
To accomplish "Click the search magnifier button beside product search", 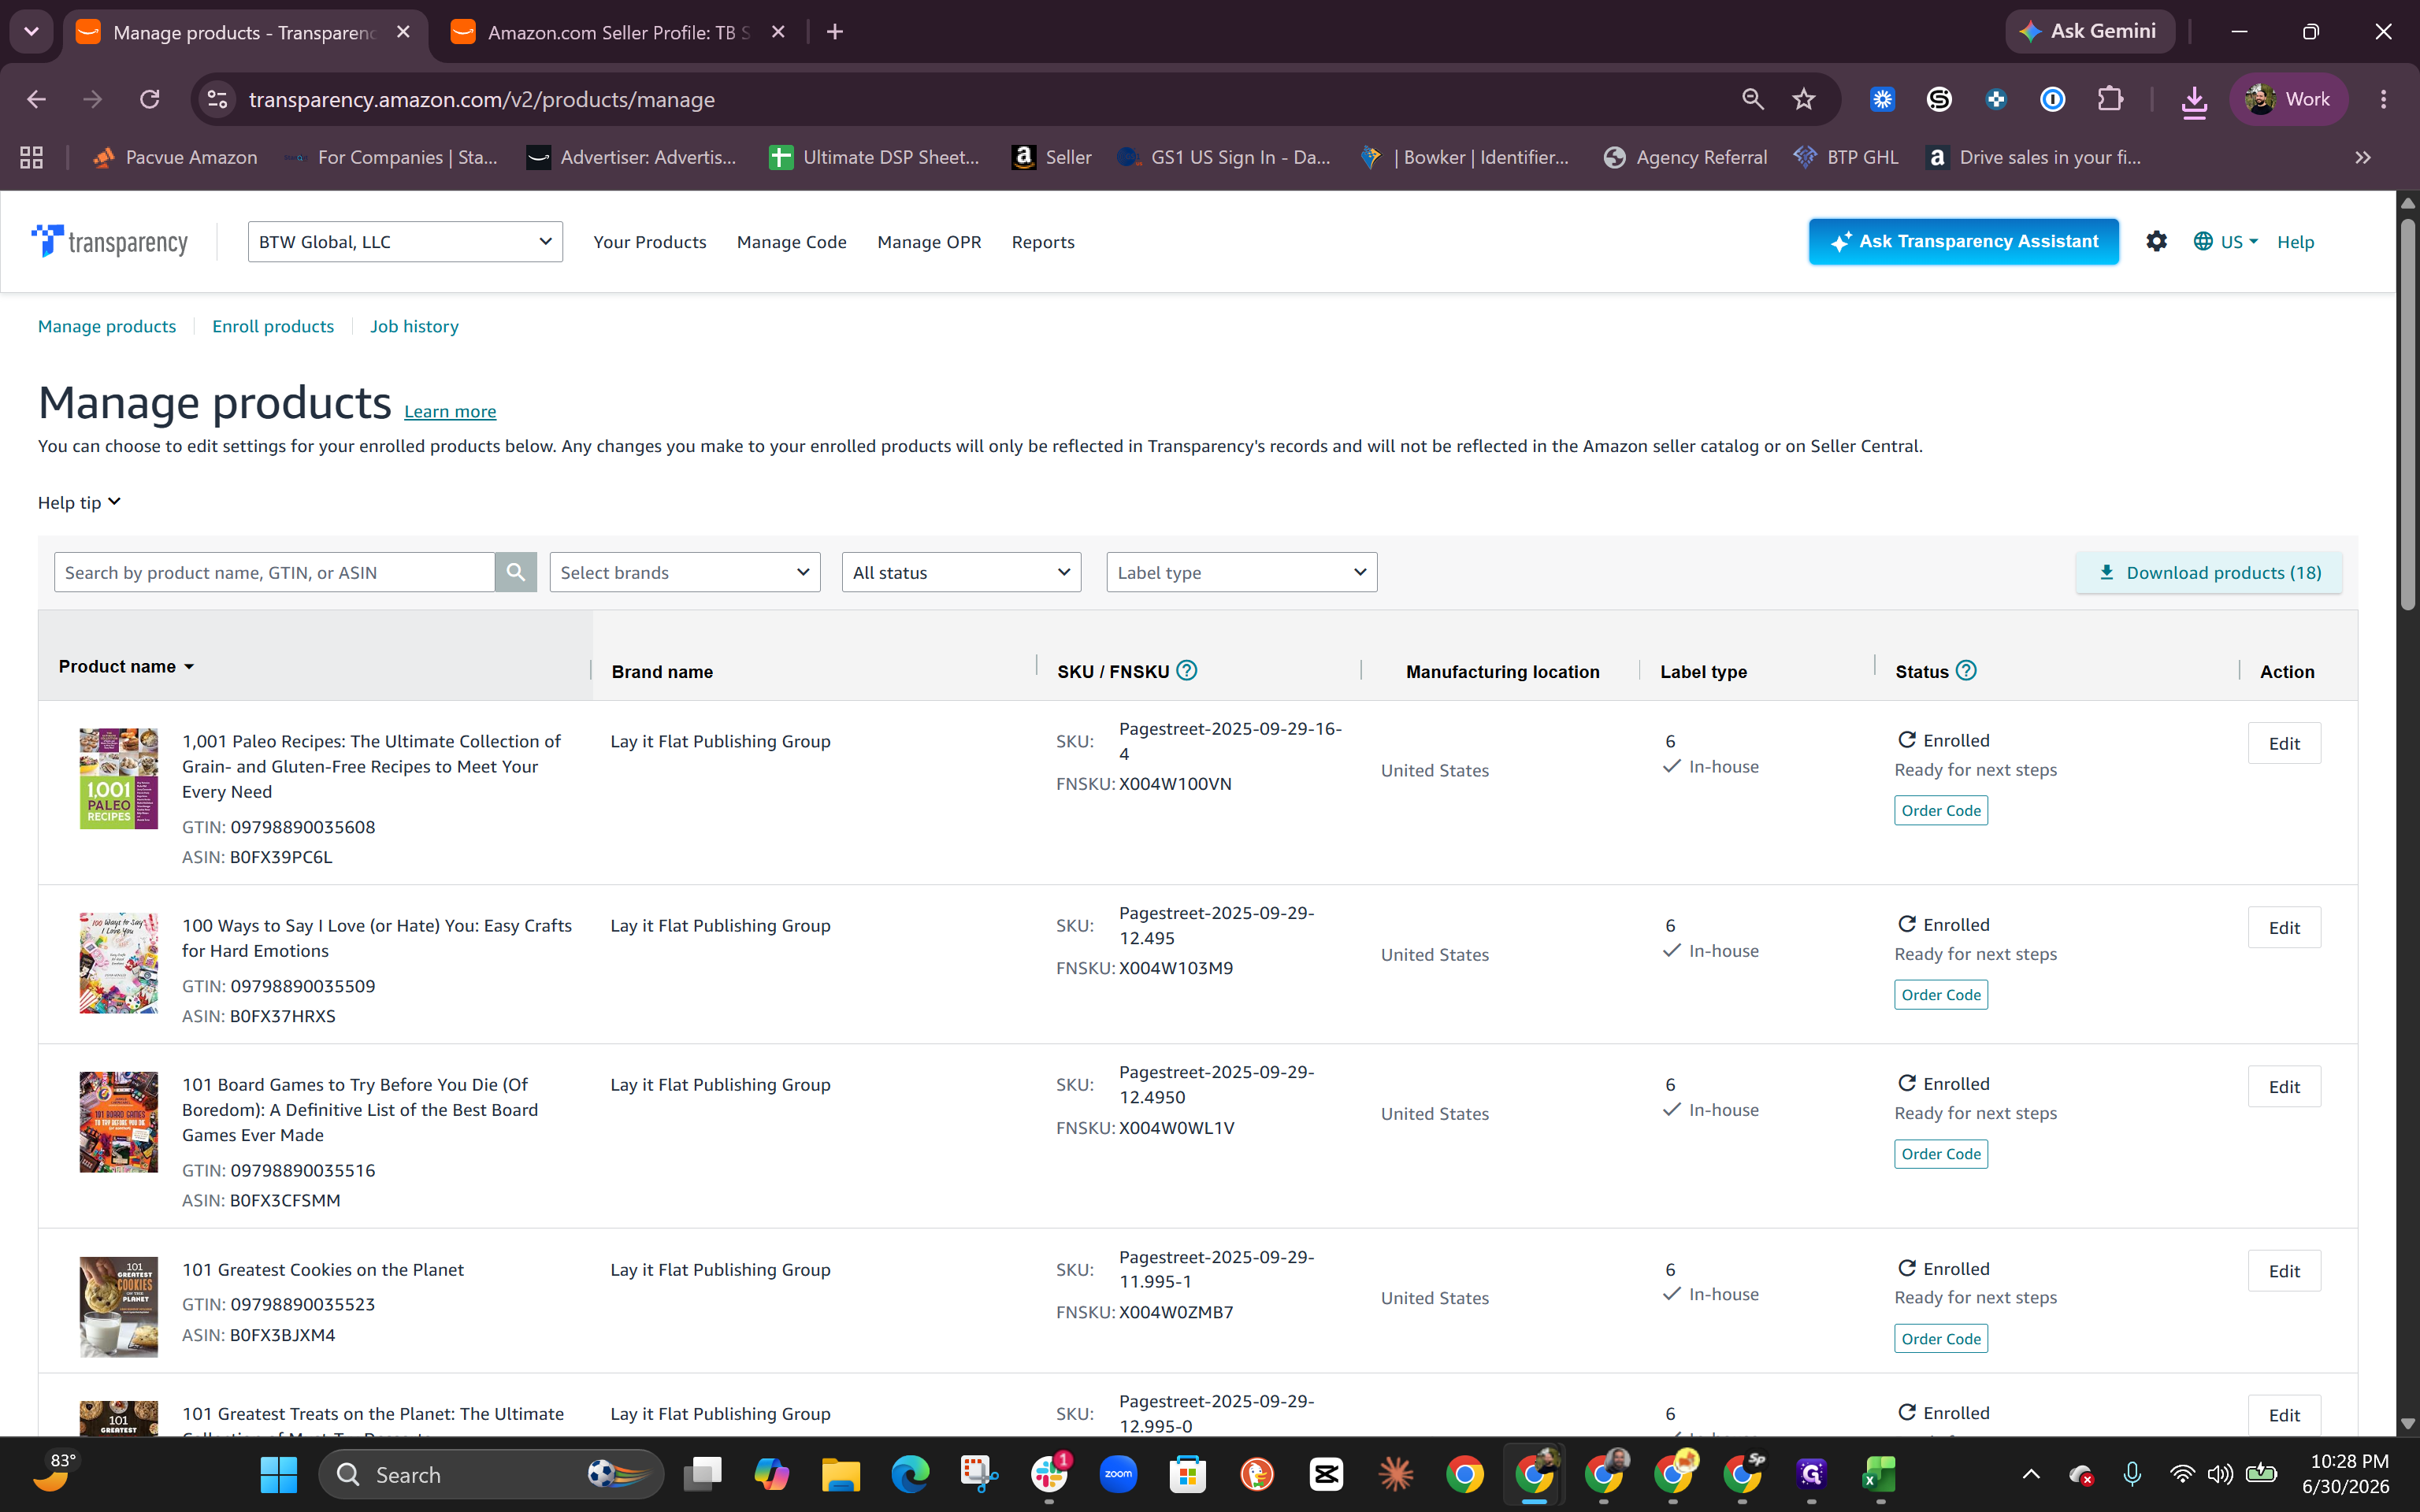I will point(516,572).
